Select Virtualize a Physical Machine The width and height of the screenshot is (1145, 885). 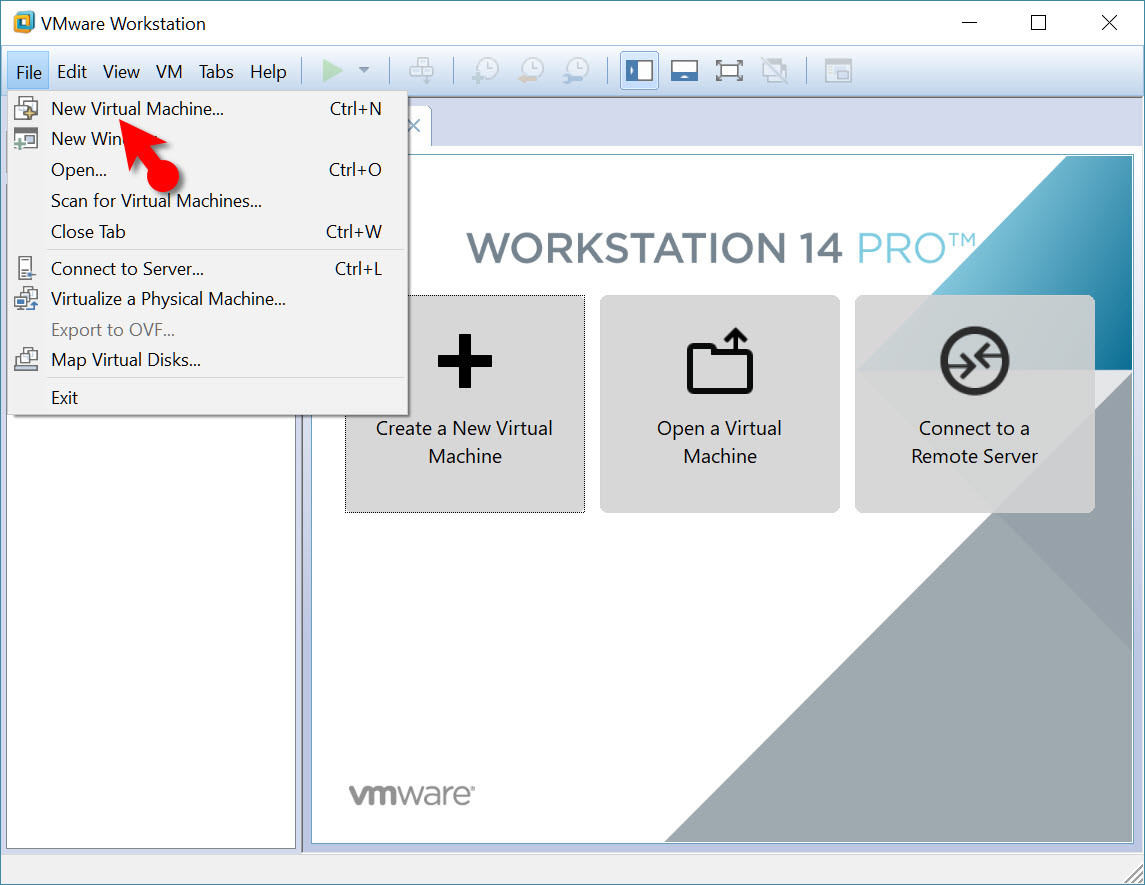168,299
